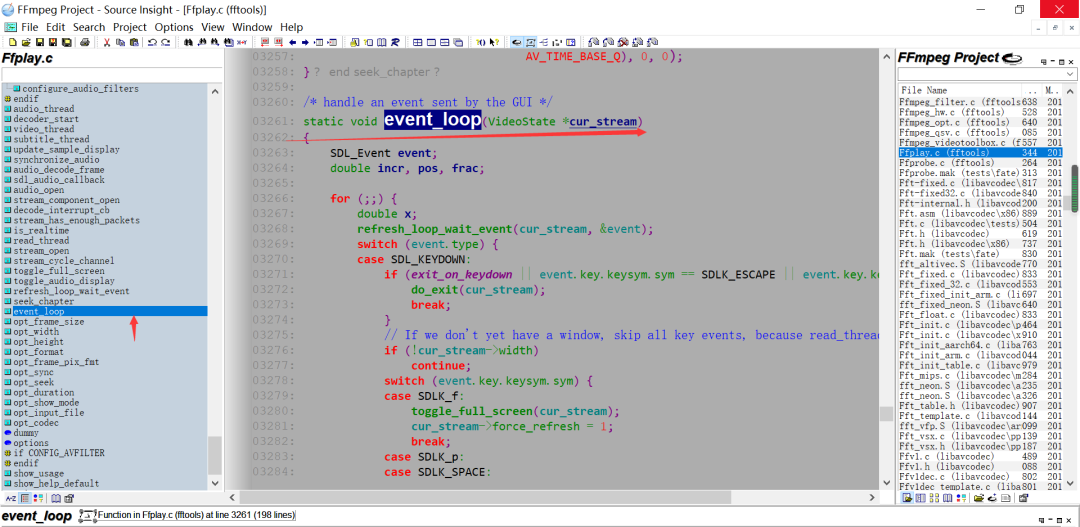Click the project list vertical scrollbar thumb
This screenshot has width=1080, height=527.
(1074, 187)
